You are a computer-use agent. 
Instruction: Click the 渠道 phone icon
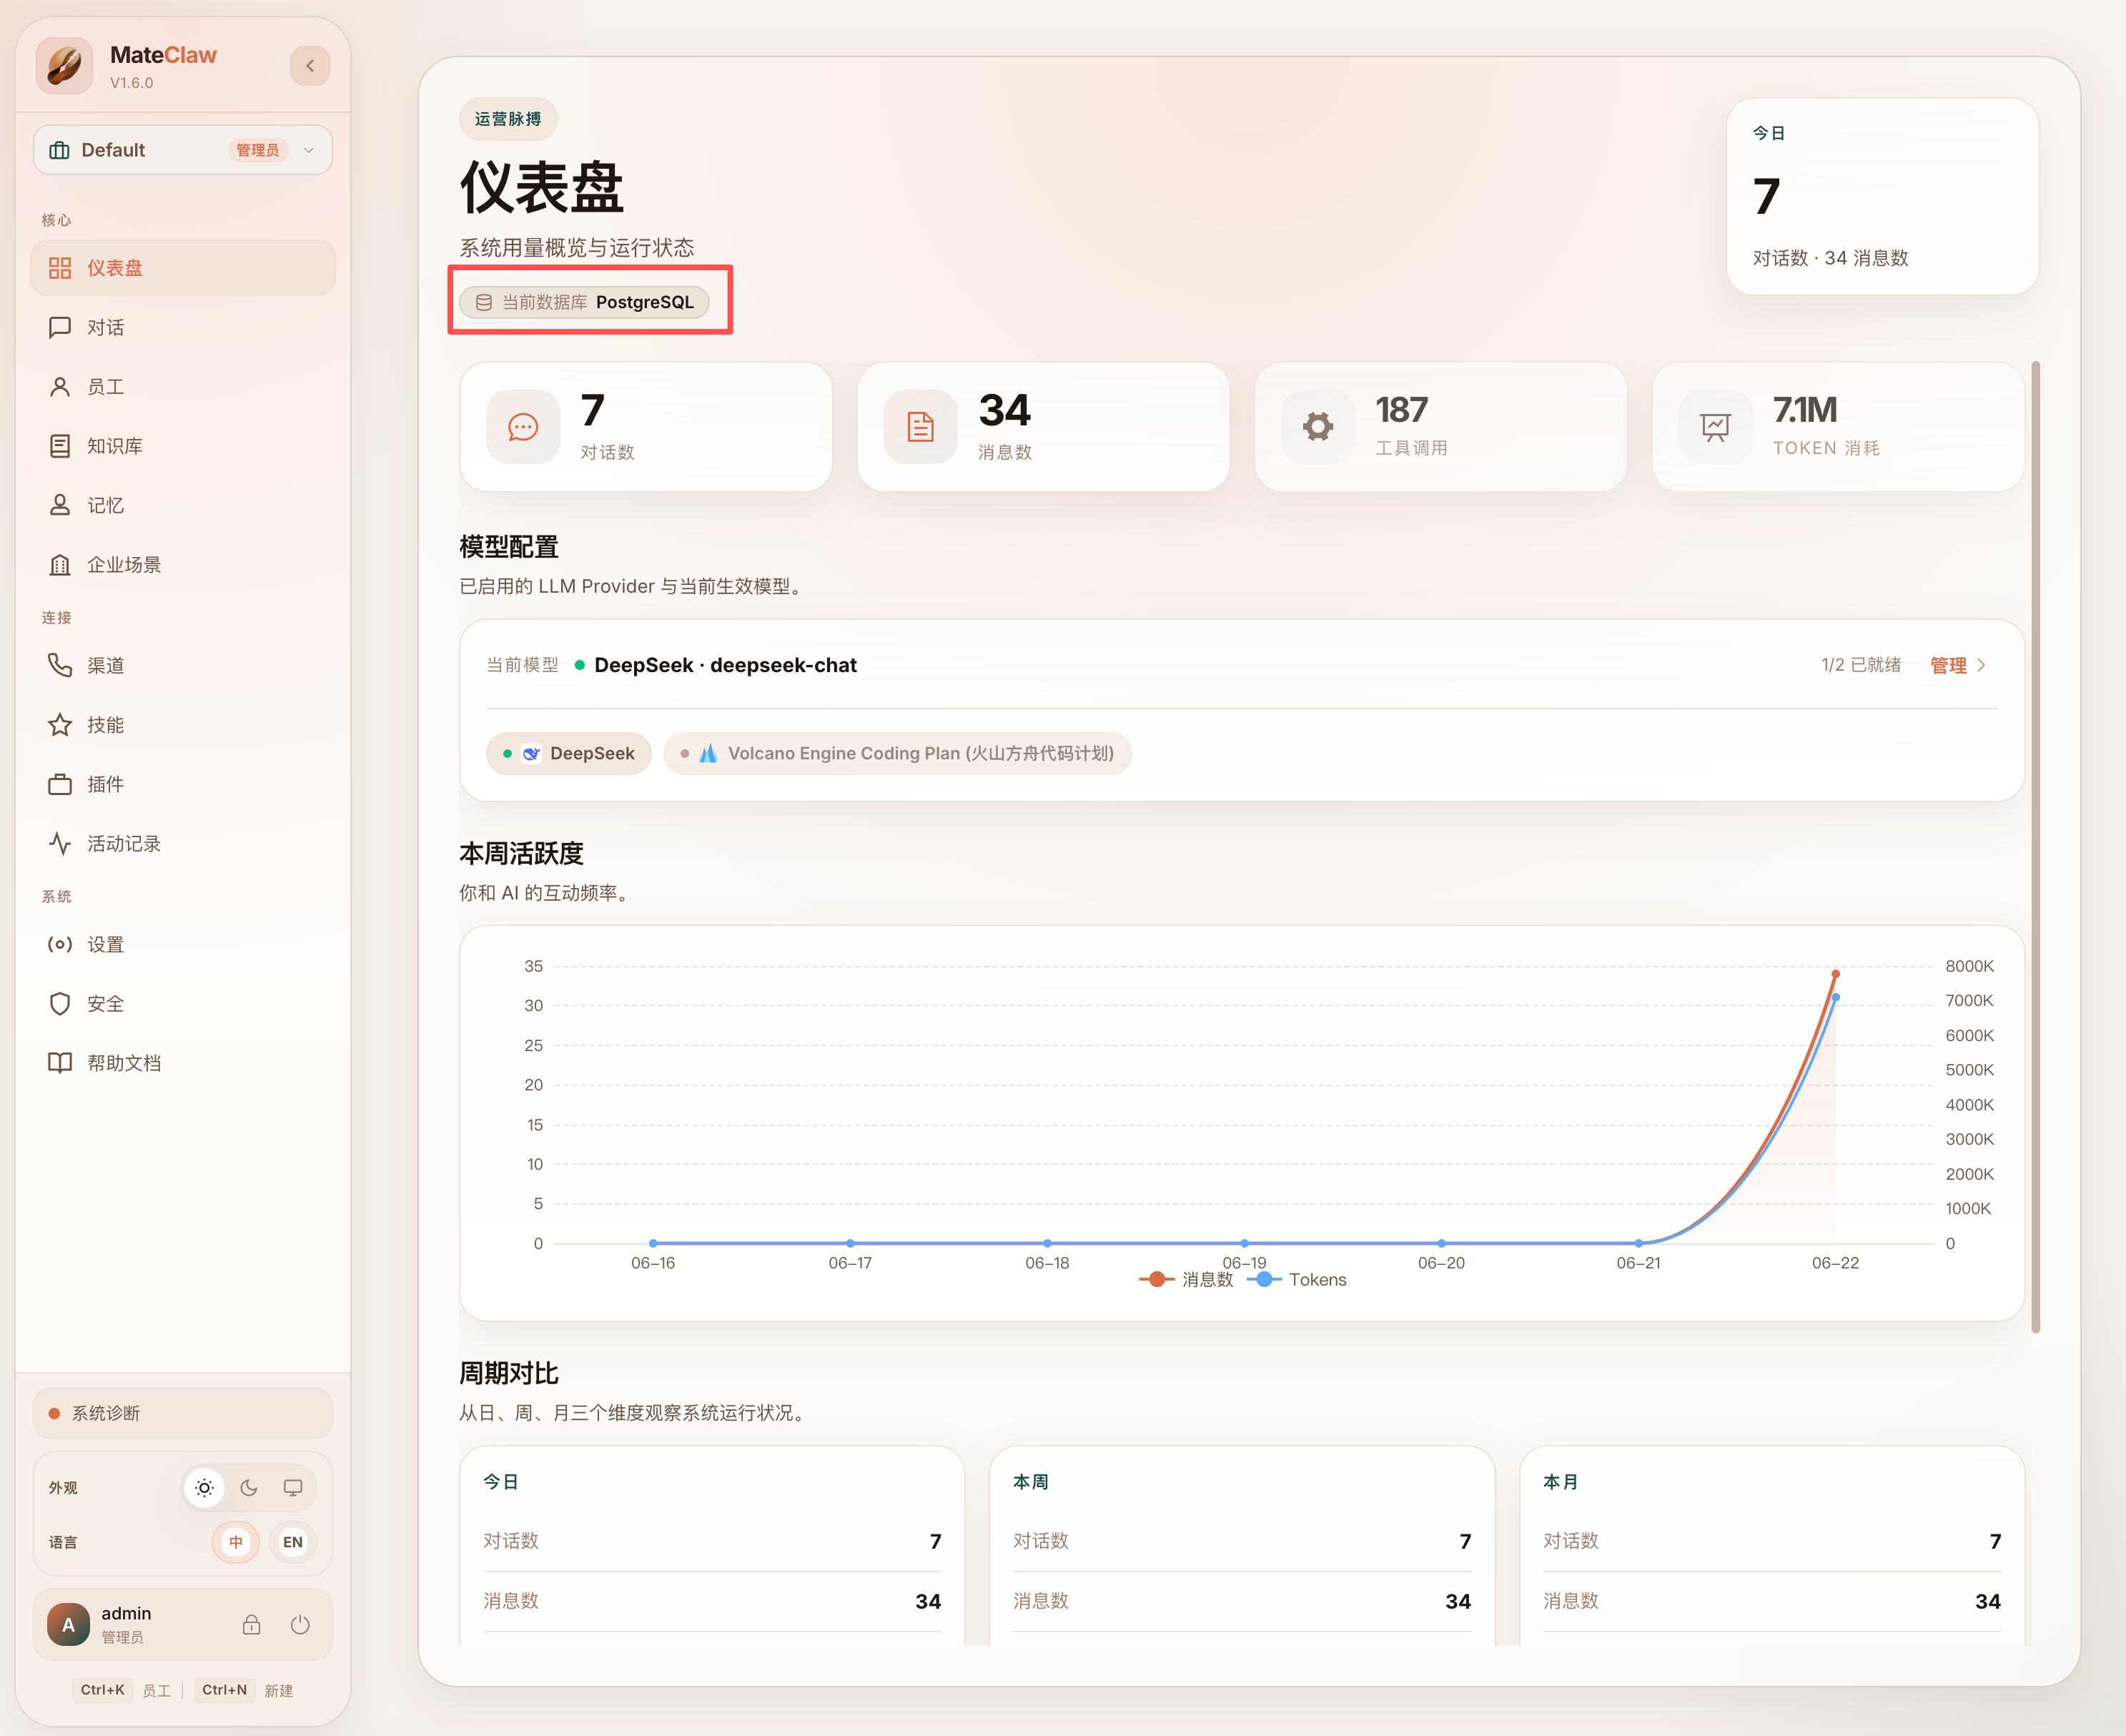click(60, 665)
